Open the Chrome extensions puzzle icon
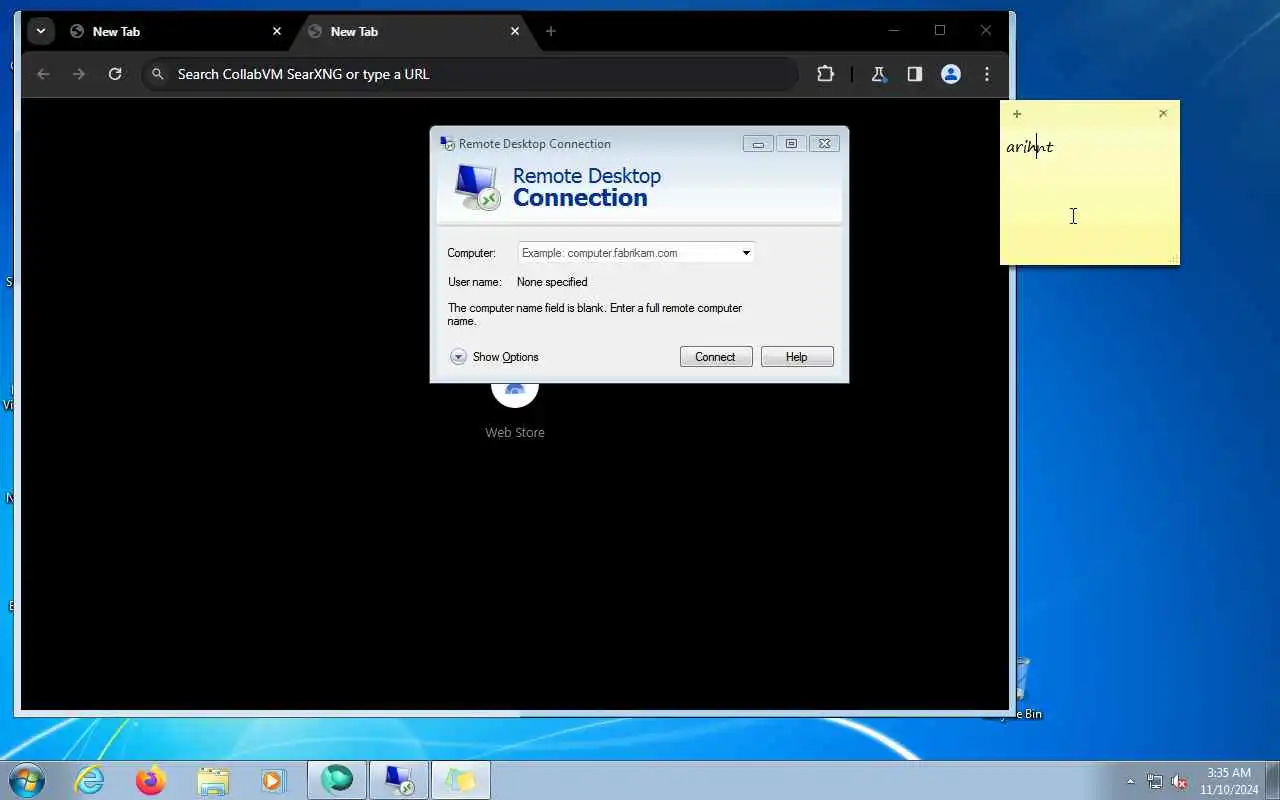The height and width of the screenshot is (800, 1280). pyautogui.click(x=825, y=74)
